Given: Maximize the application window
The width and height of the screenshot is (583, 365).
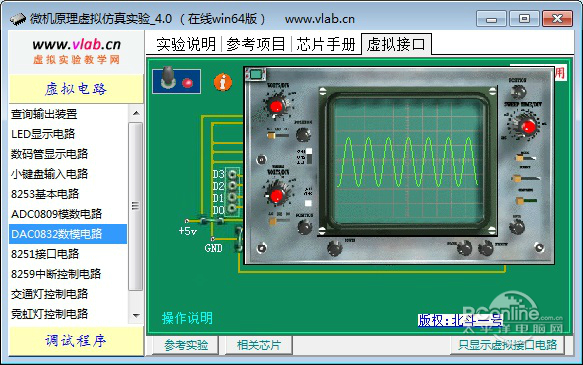Looking at the screenshot, I should pyautogui.click(x=524, y=19).
